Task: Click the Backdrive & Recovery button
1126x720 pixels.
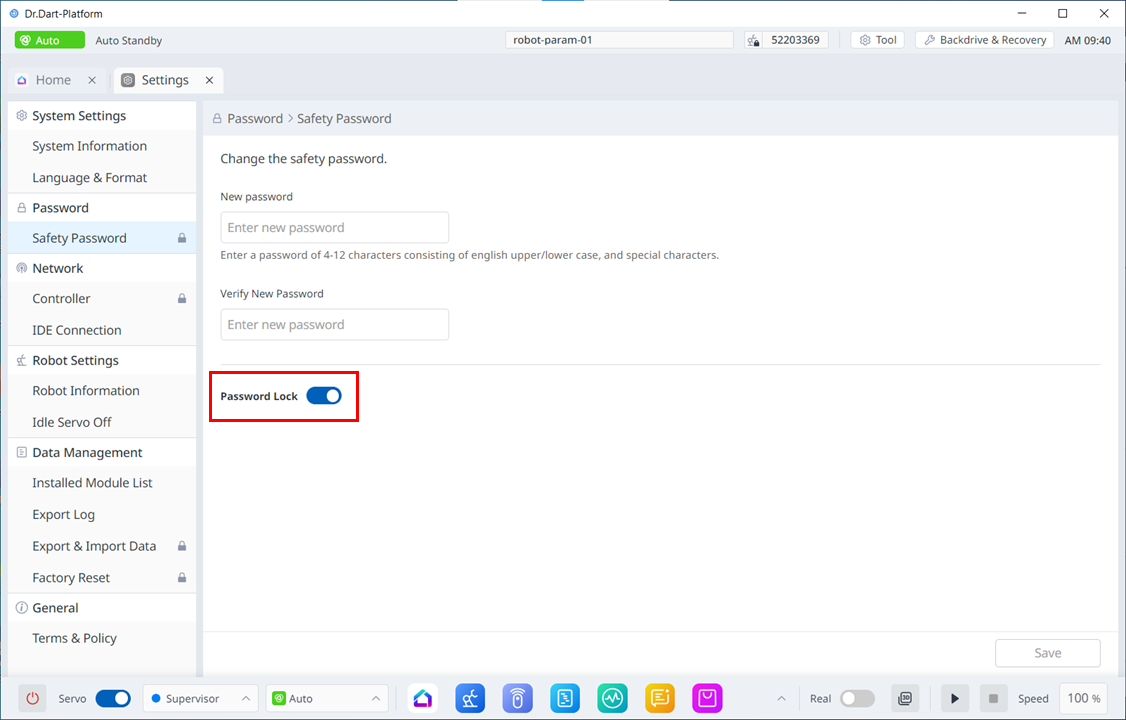Action: [984, 40]
